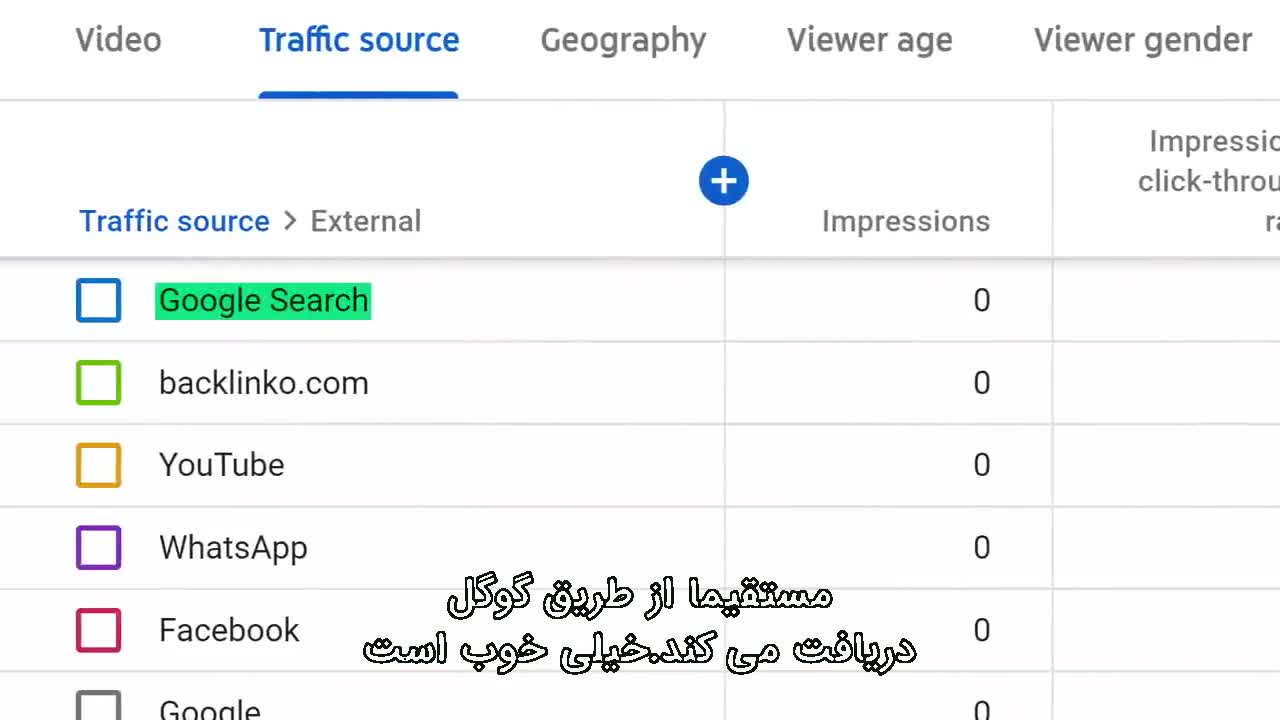Click the WhatsApp source name
This screenshot has height=720, width=1280.
233,548
